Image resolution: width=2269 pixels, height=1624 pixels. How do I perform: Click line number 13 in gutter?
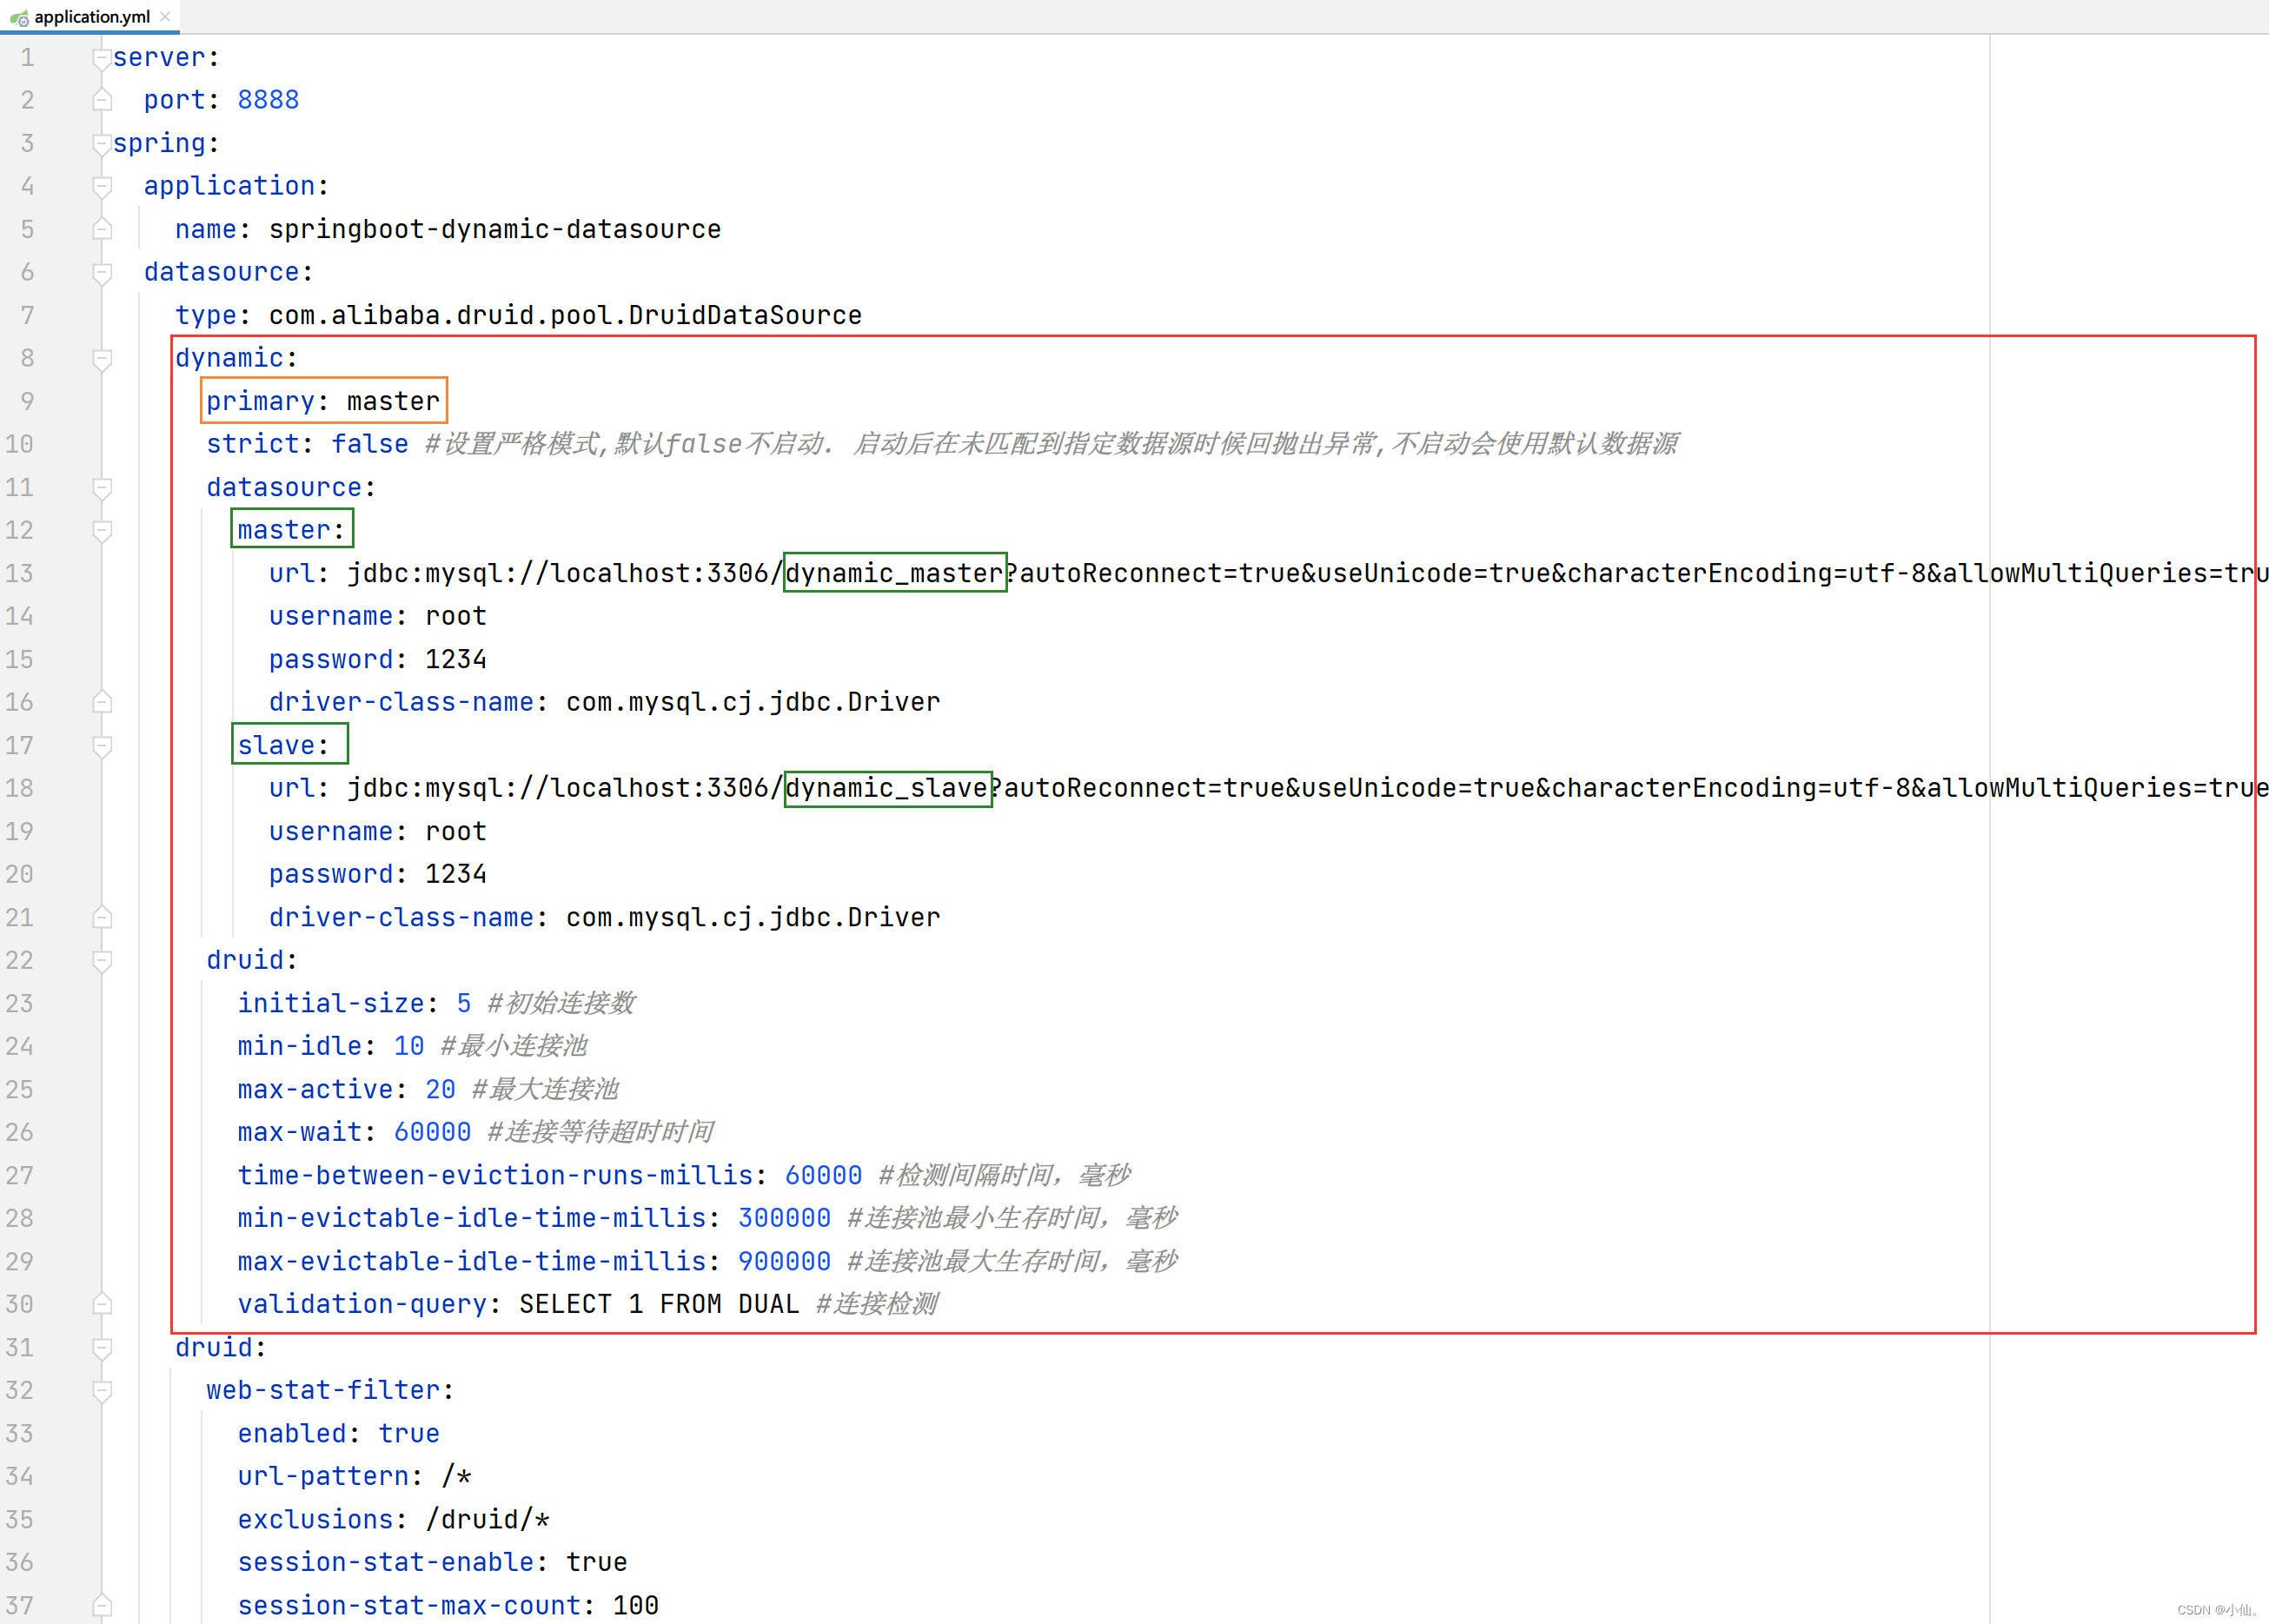tap(19, 574)
